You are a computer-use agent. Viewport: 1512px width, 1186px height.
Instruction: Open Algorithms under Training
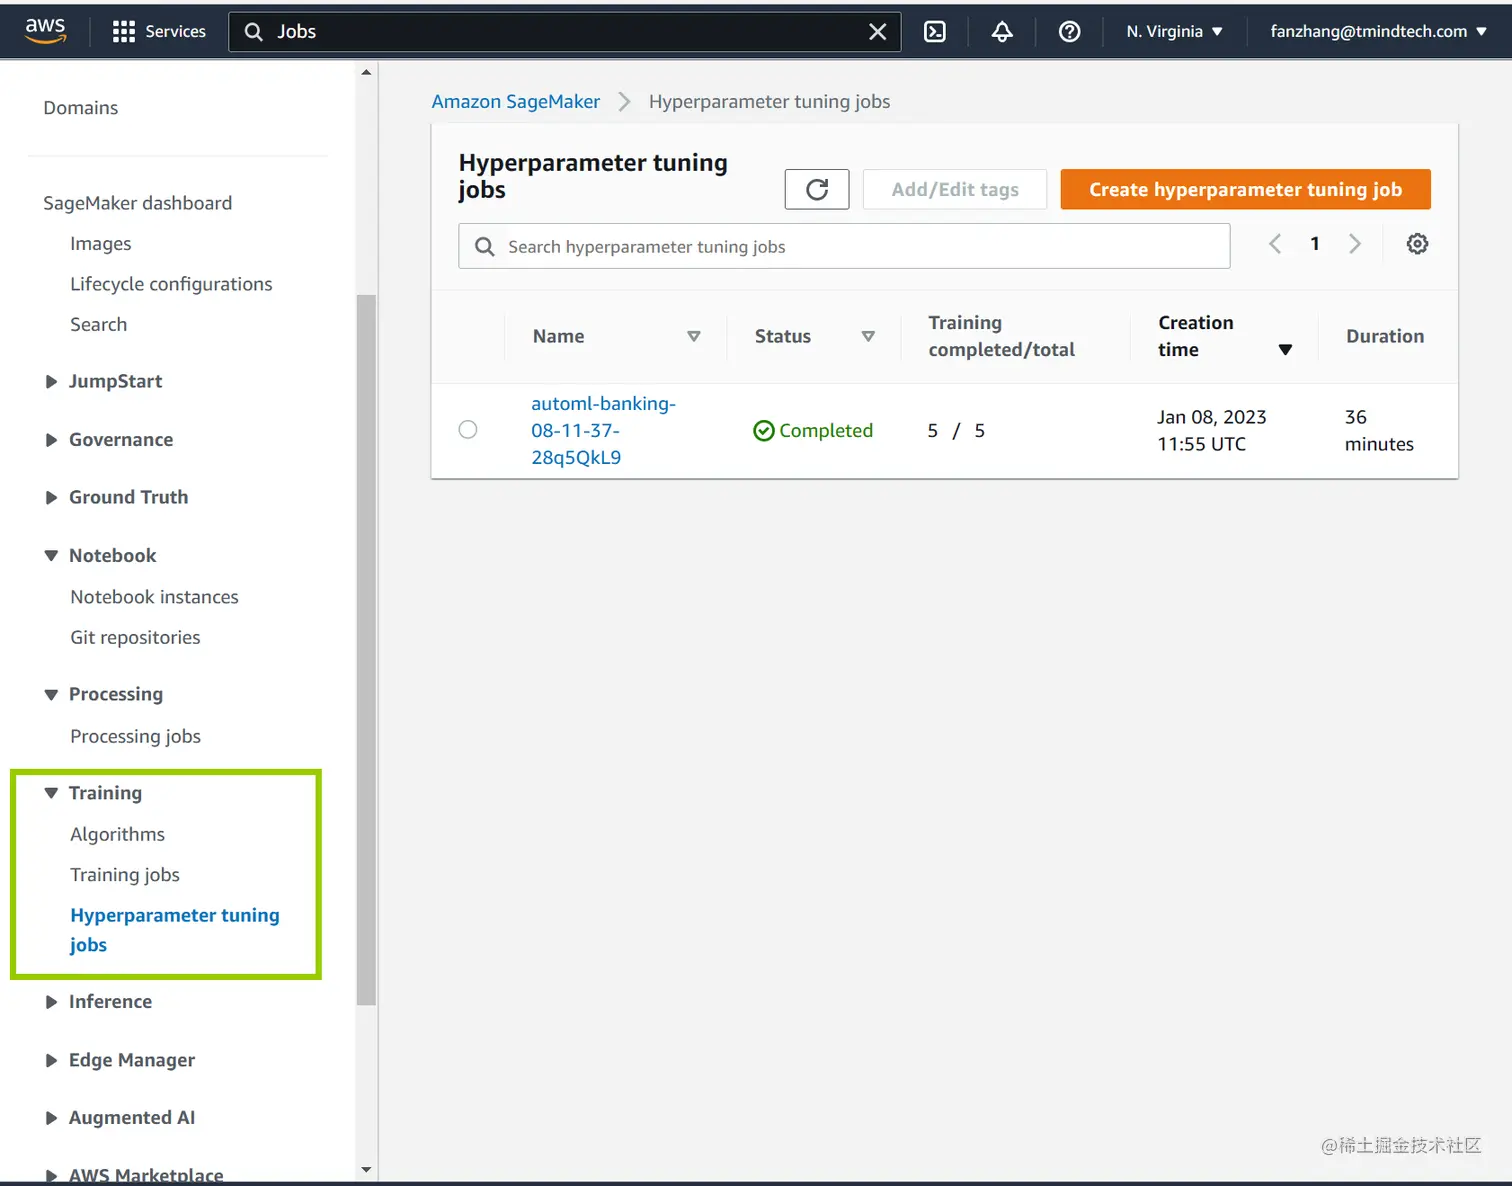118,835
